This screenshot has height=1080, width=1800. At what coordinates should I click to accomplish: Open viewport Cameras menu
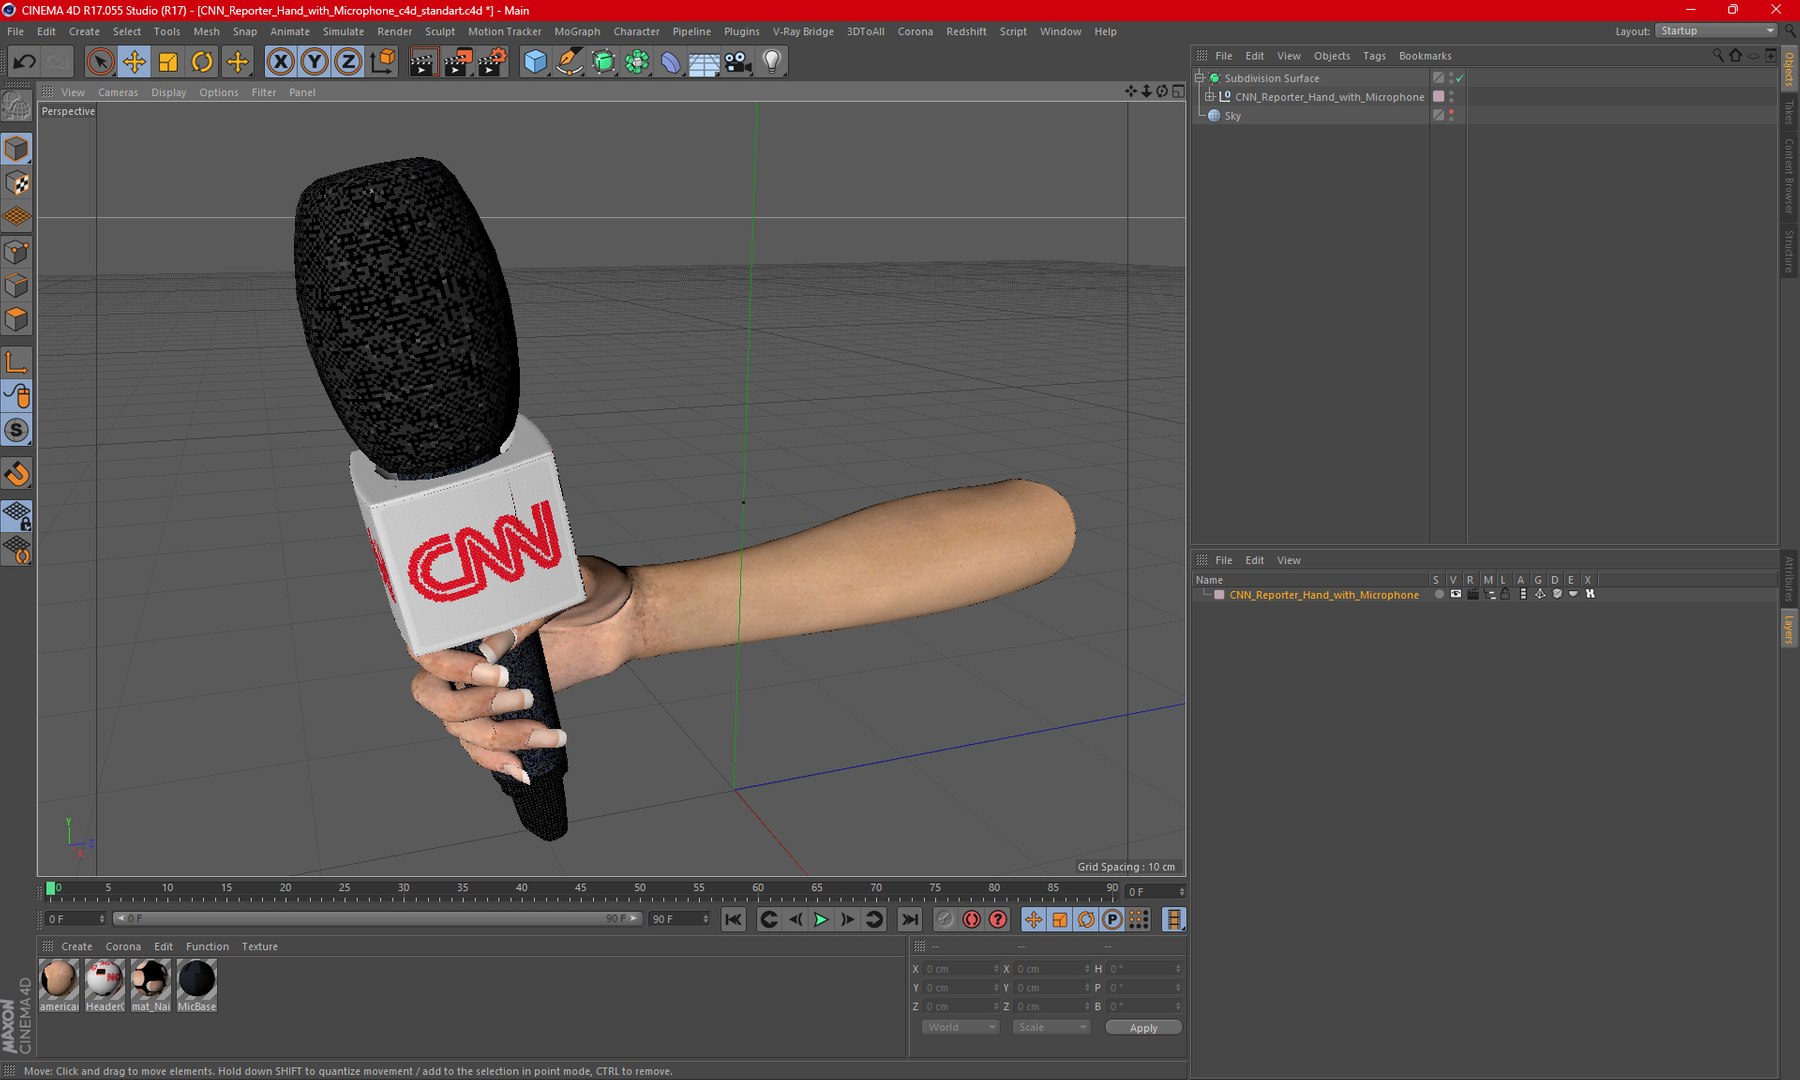[x=118, y=92]
